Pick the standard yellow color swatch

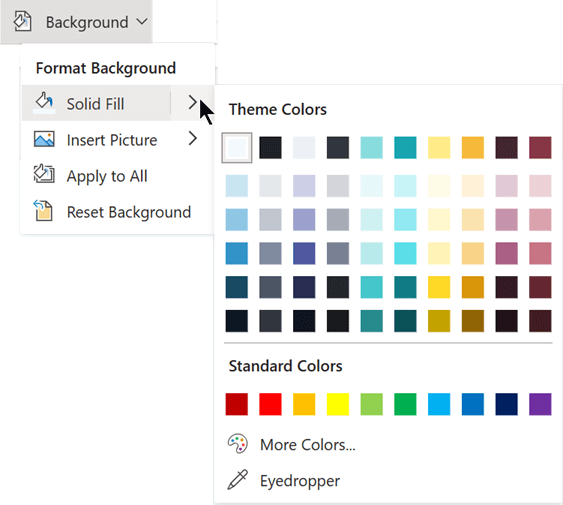(x=338, y=404)
